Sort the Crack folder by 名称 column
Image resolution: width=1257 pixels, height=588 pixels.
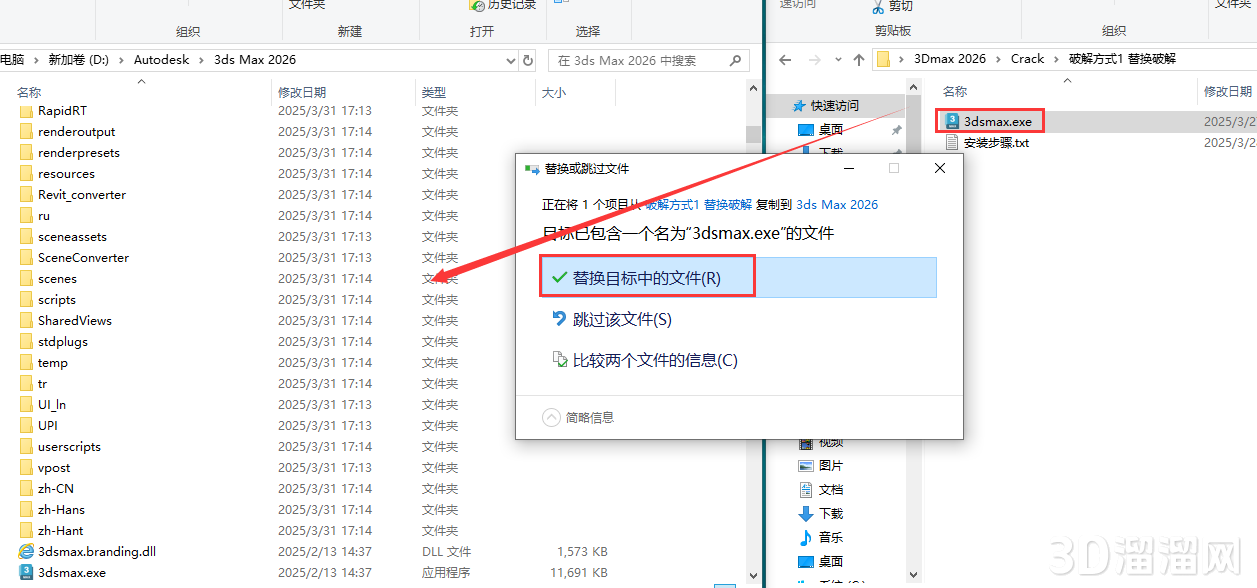[x=956, y=91]
